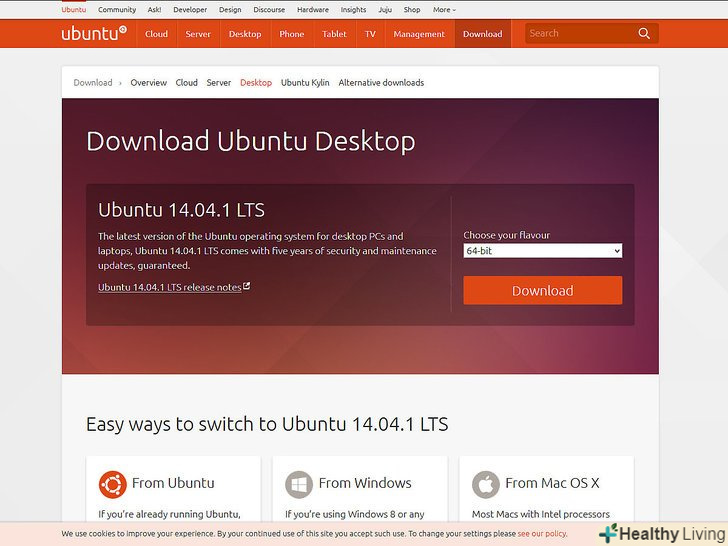Open Ask! link in top bar
This screenshot has height=546, width=728.
coord(155,9)
